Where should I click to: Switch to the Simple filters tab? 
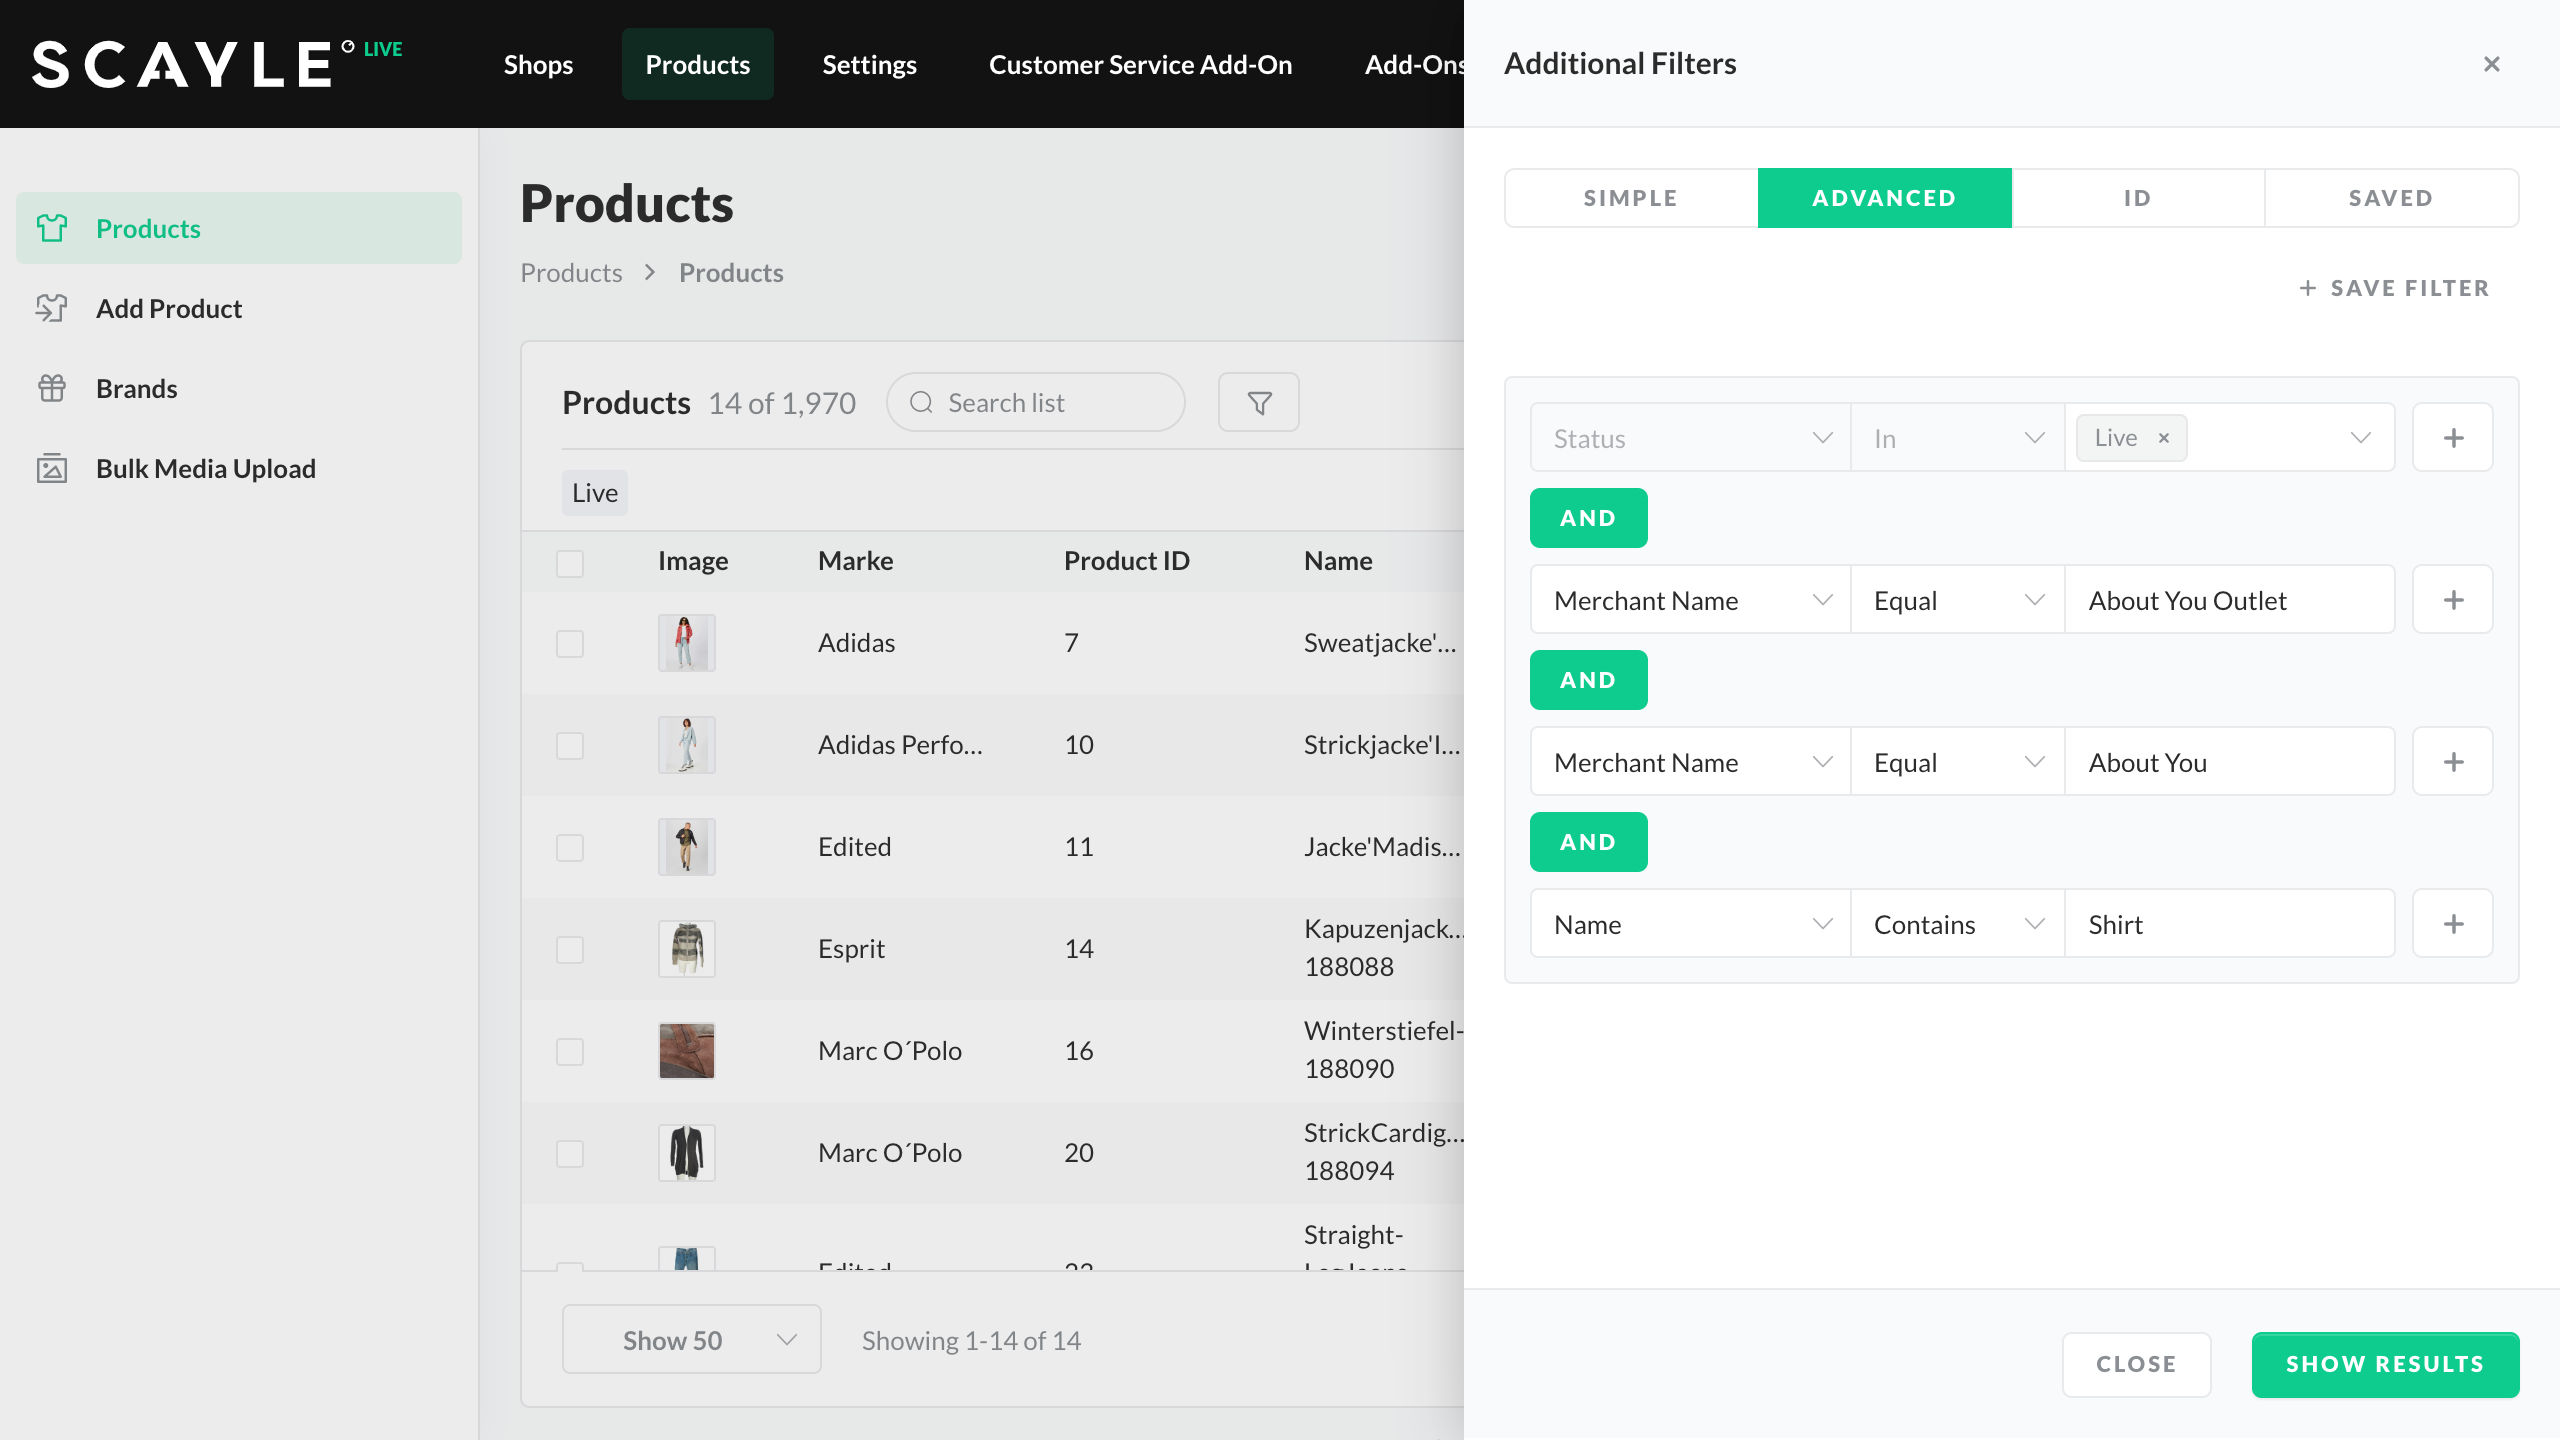pos(1630,198)
